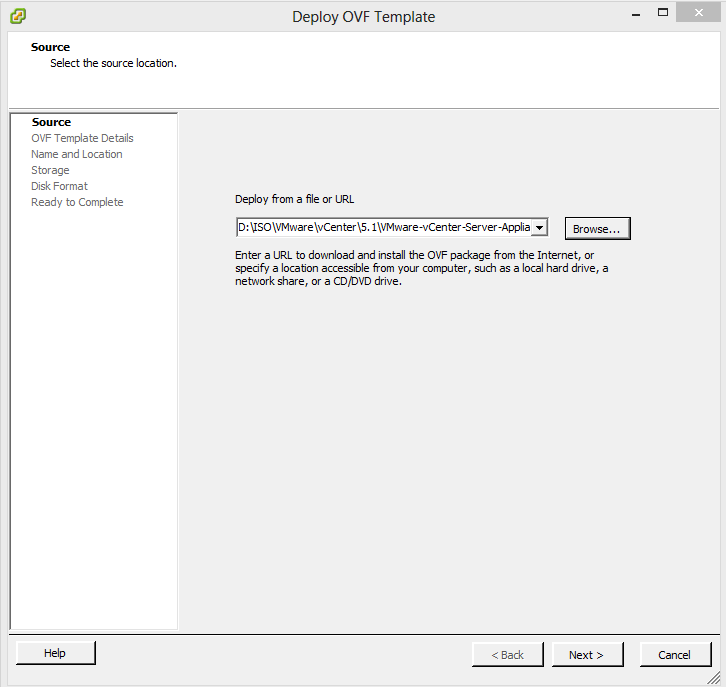Viewport: 726px width, 687px height.
Task: Click the < Back button
Action: click(x=507, y=655)
